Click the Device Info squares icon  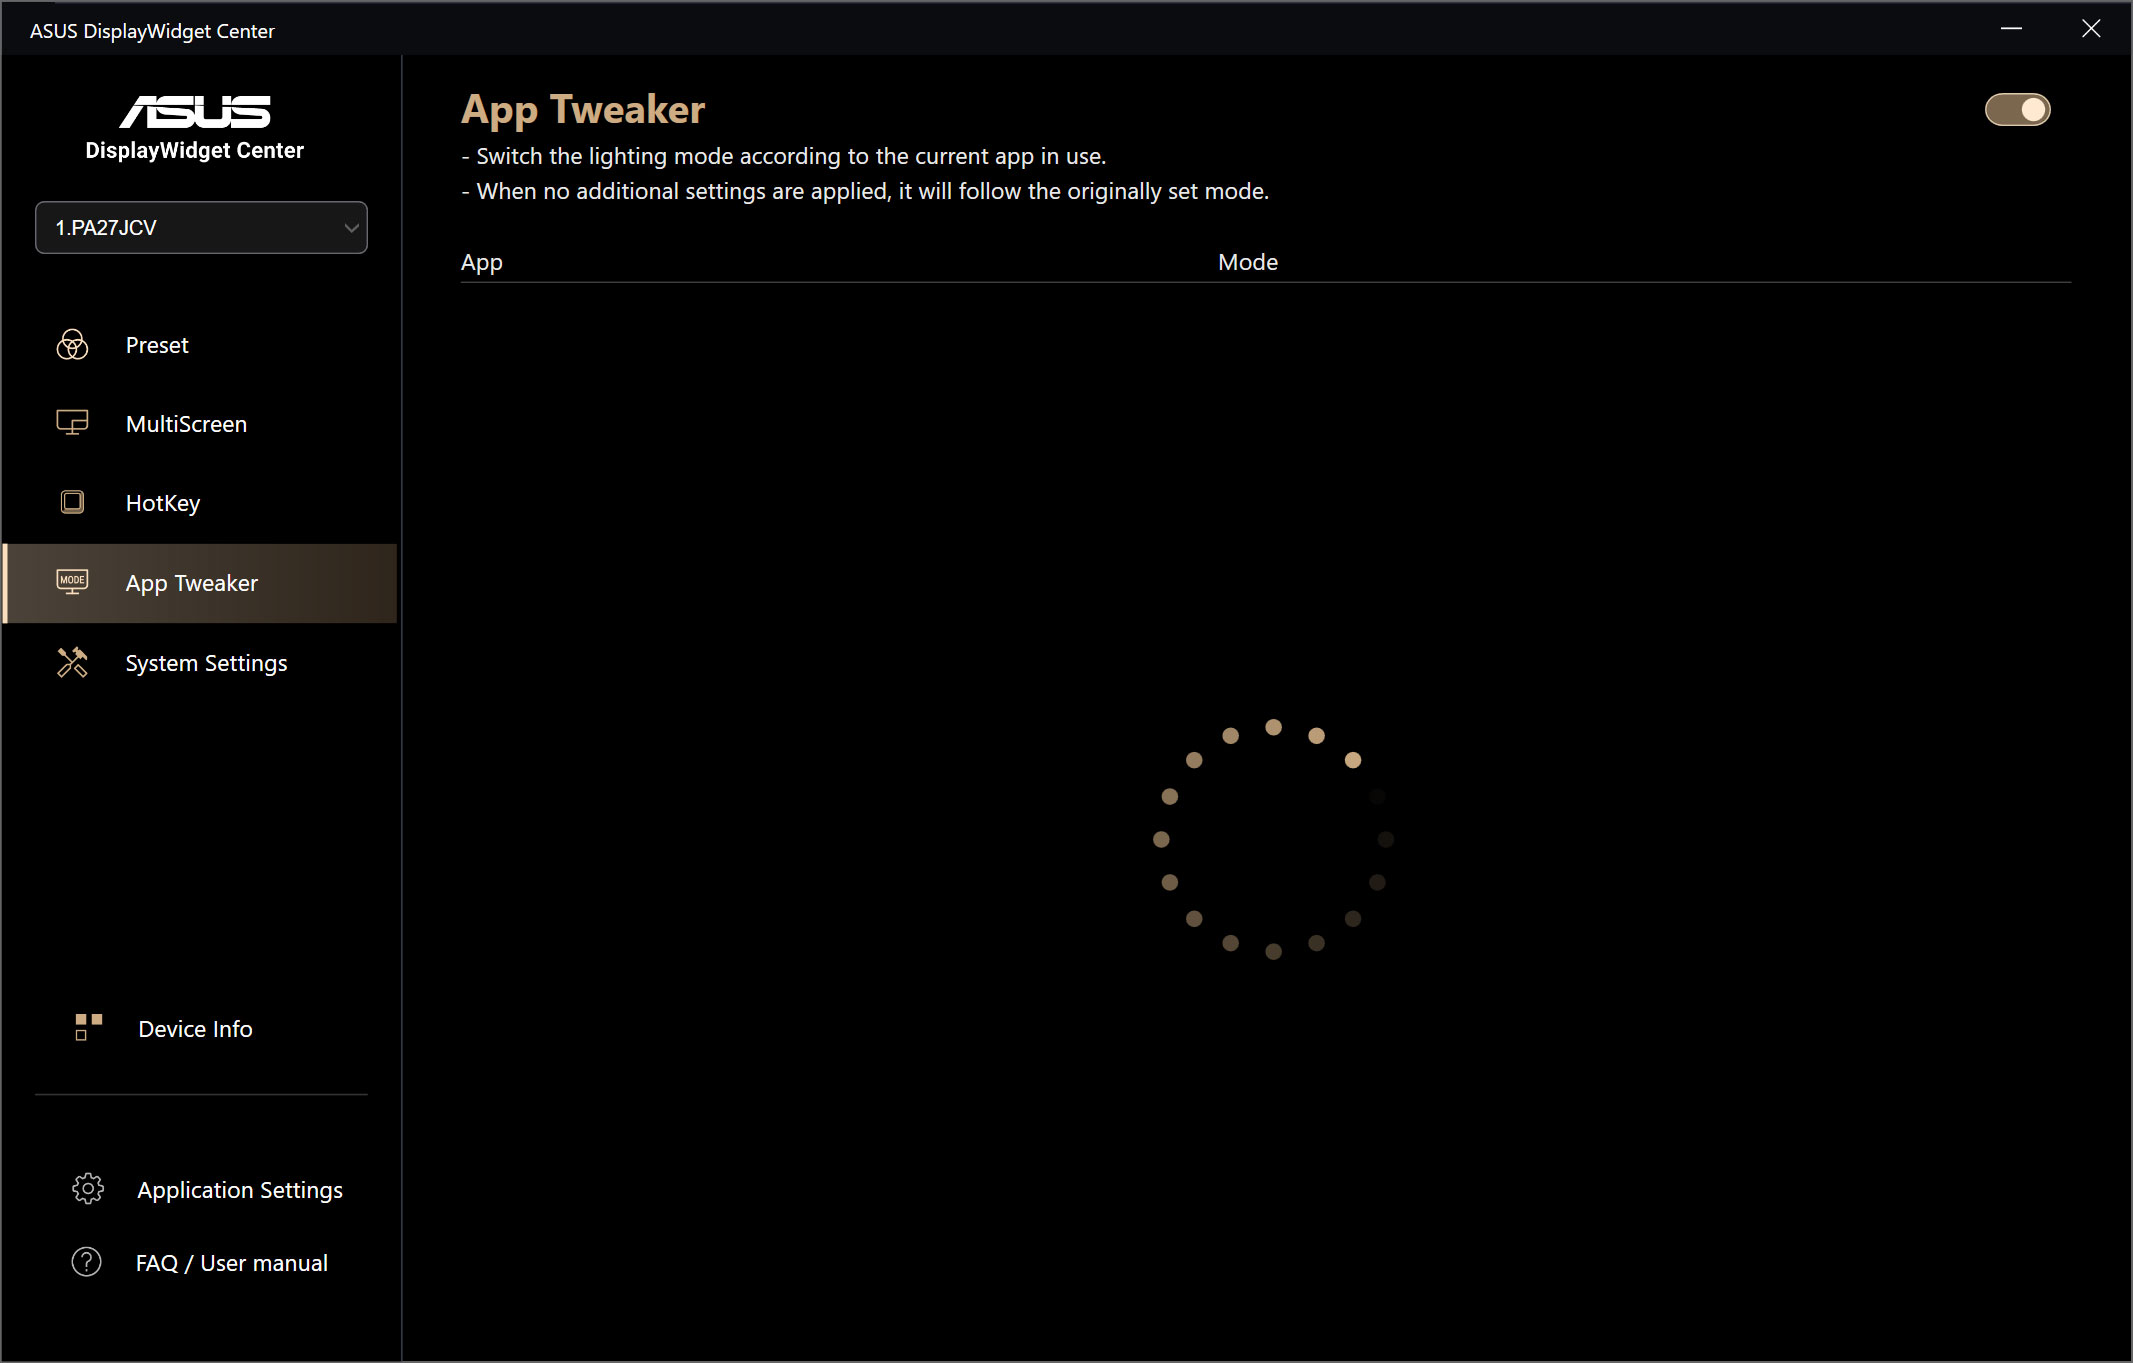pyautogui.click(x=88, y=1027)
